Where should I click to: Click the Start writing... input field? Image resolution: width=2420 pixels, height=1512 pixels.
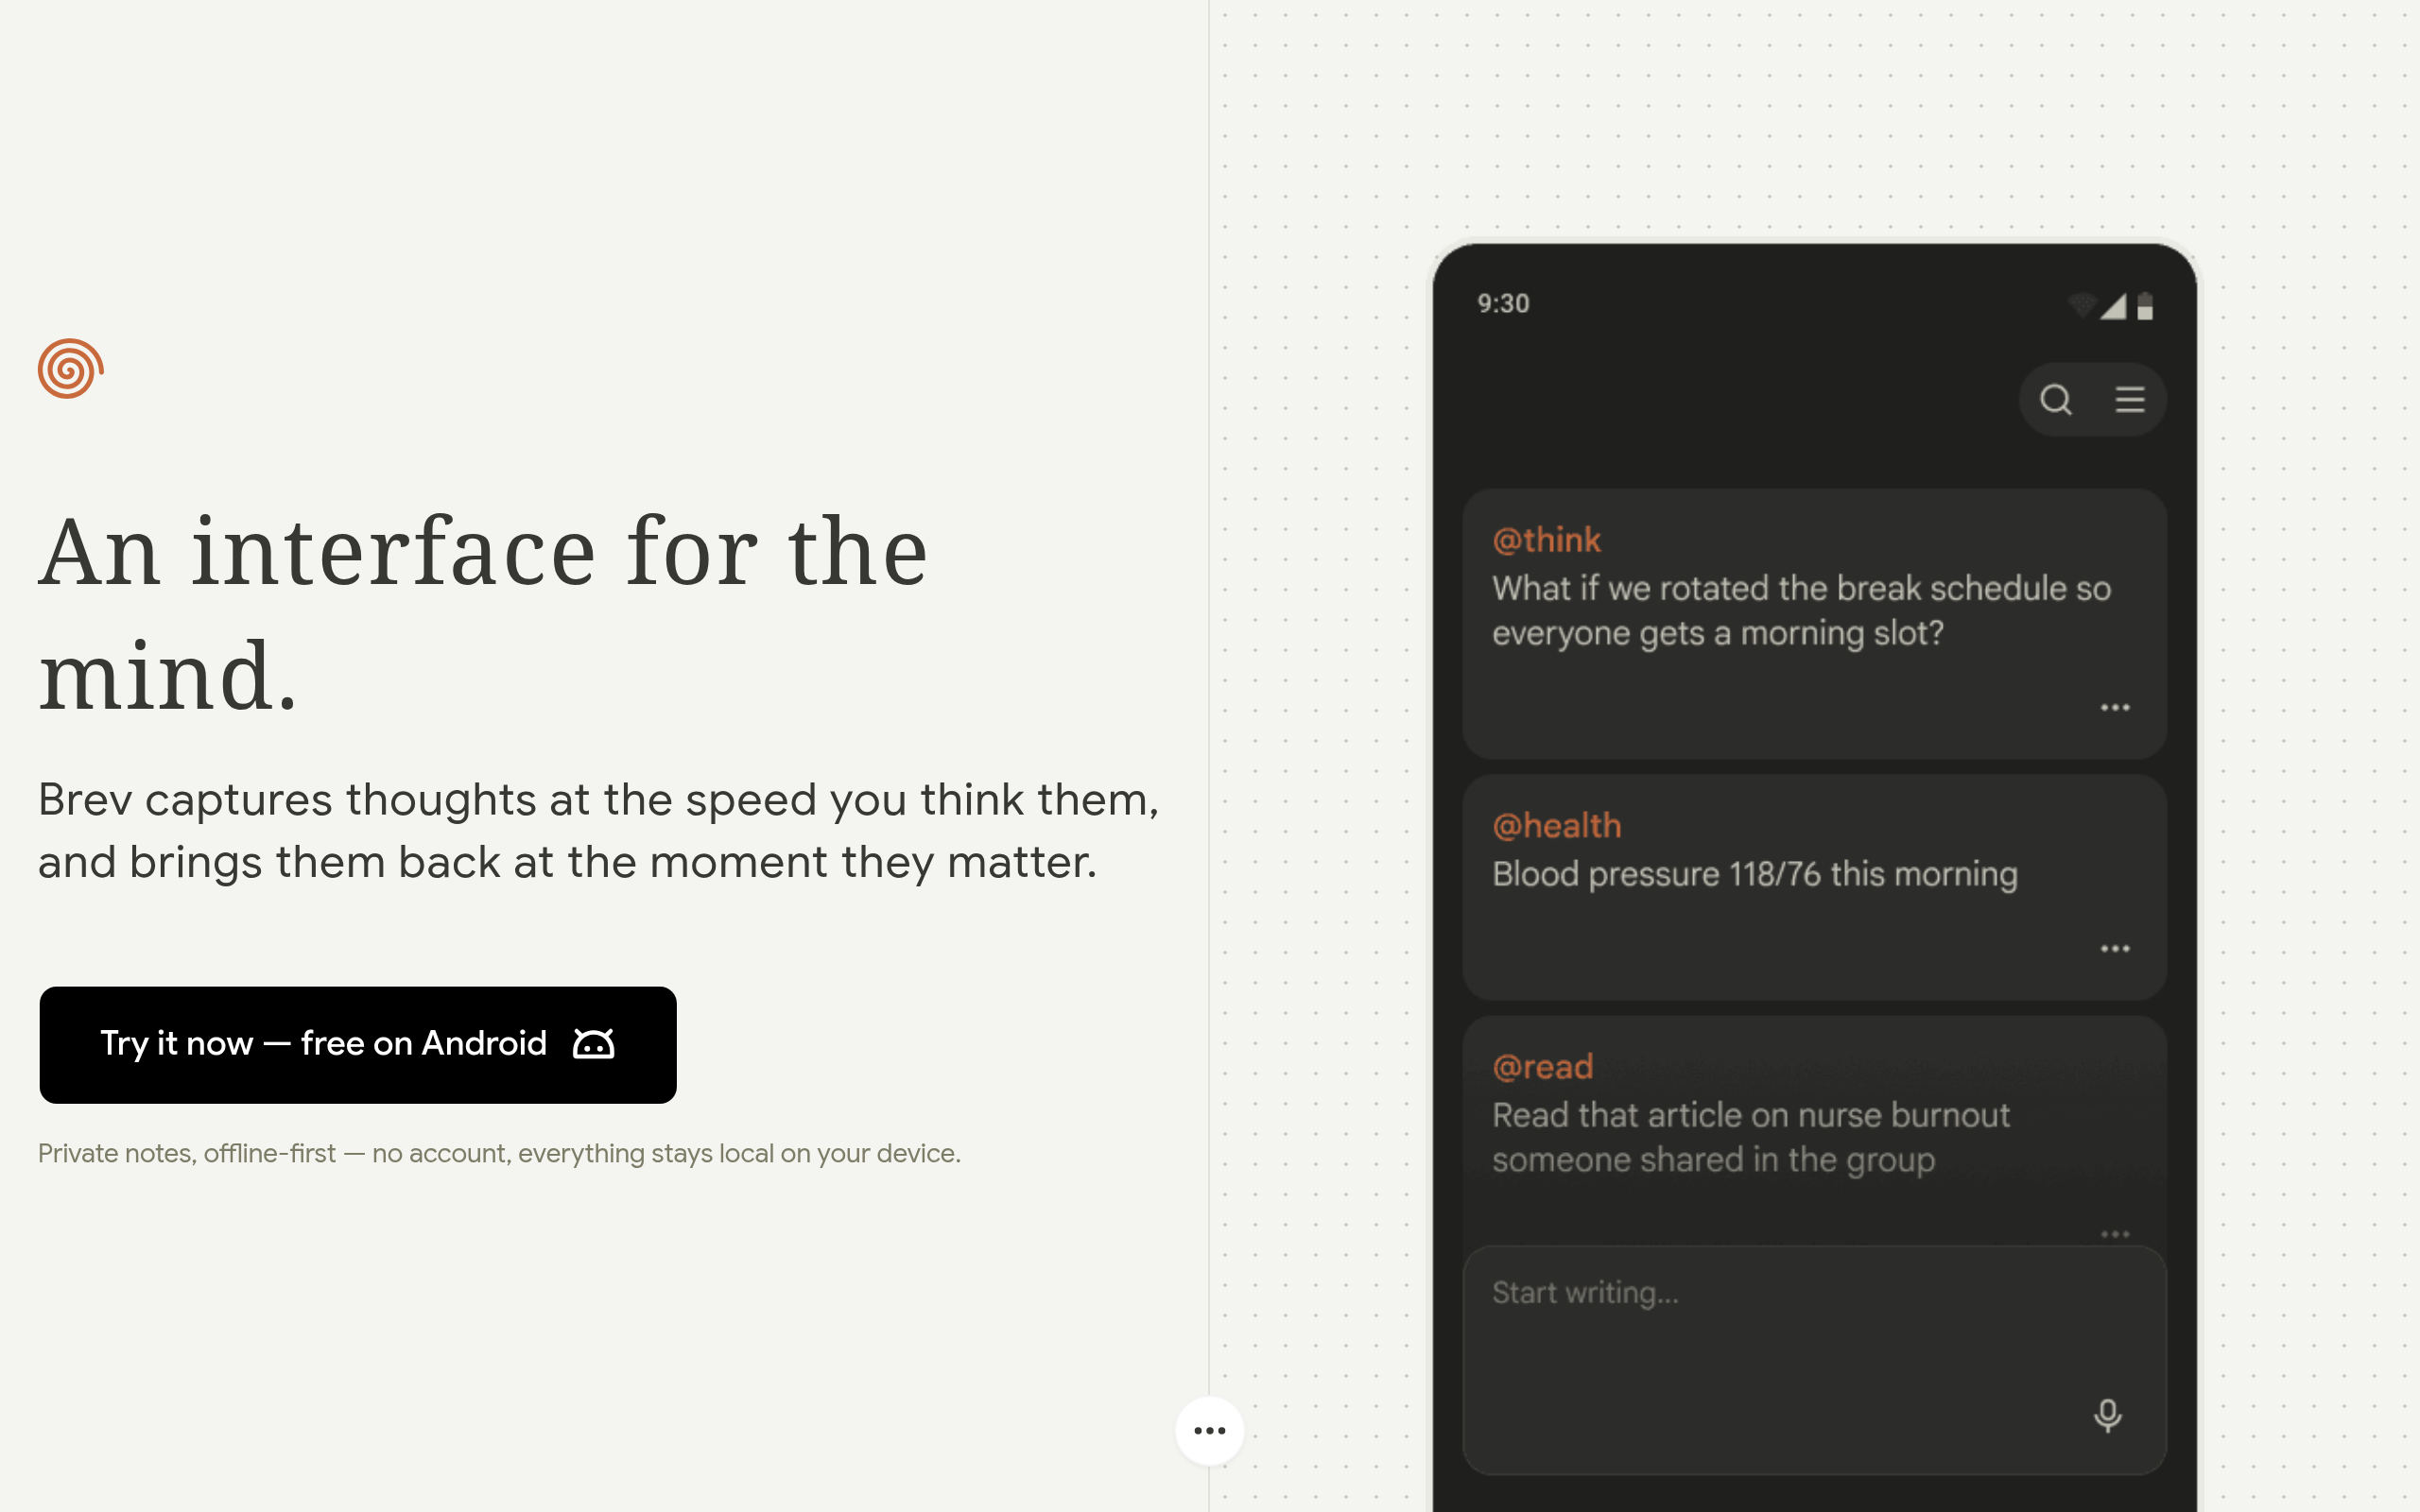[x=1814, y=1360]
